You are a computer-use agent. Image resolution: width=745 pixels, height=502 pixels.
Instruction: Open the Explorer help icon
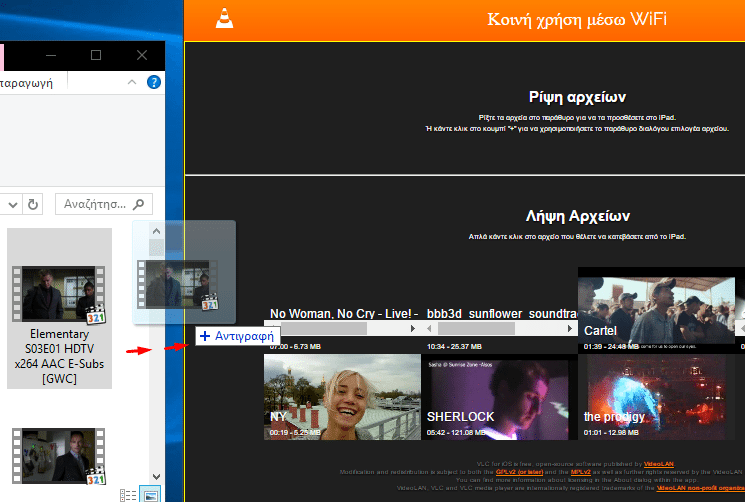[153, 82]
